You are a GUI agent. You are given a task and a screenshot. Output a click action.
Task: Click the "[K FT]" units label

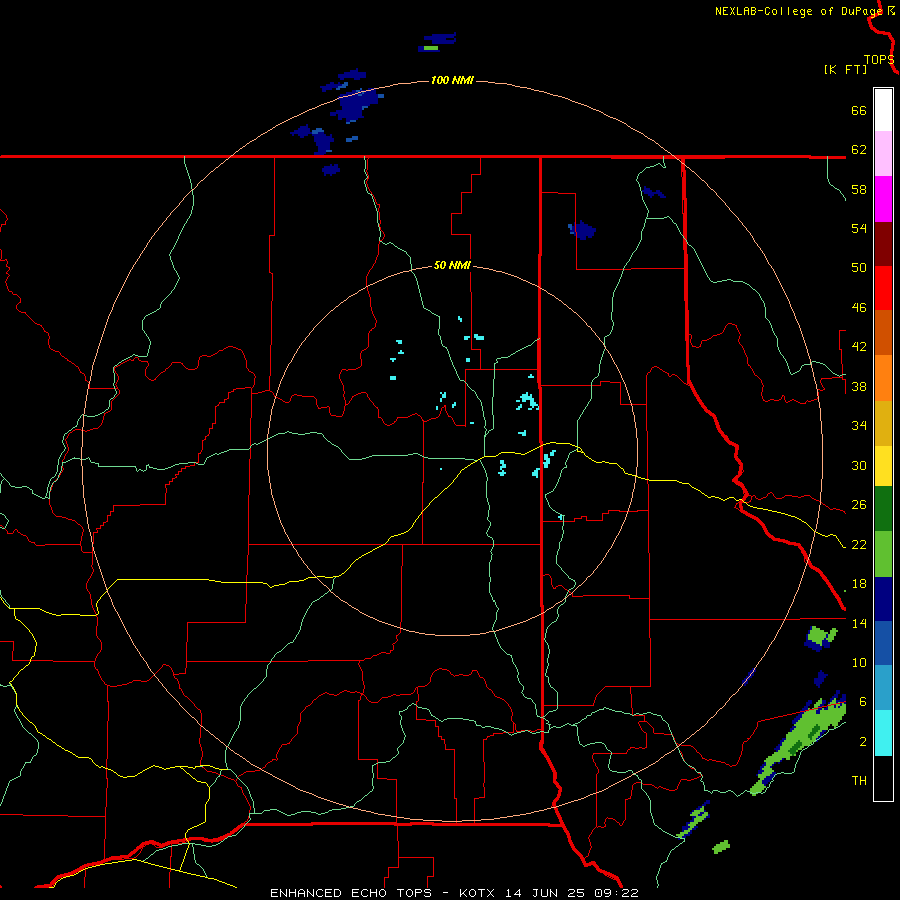845,69
